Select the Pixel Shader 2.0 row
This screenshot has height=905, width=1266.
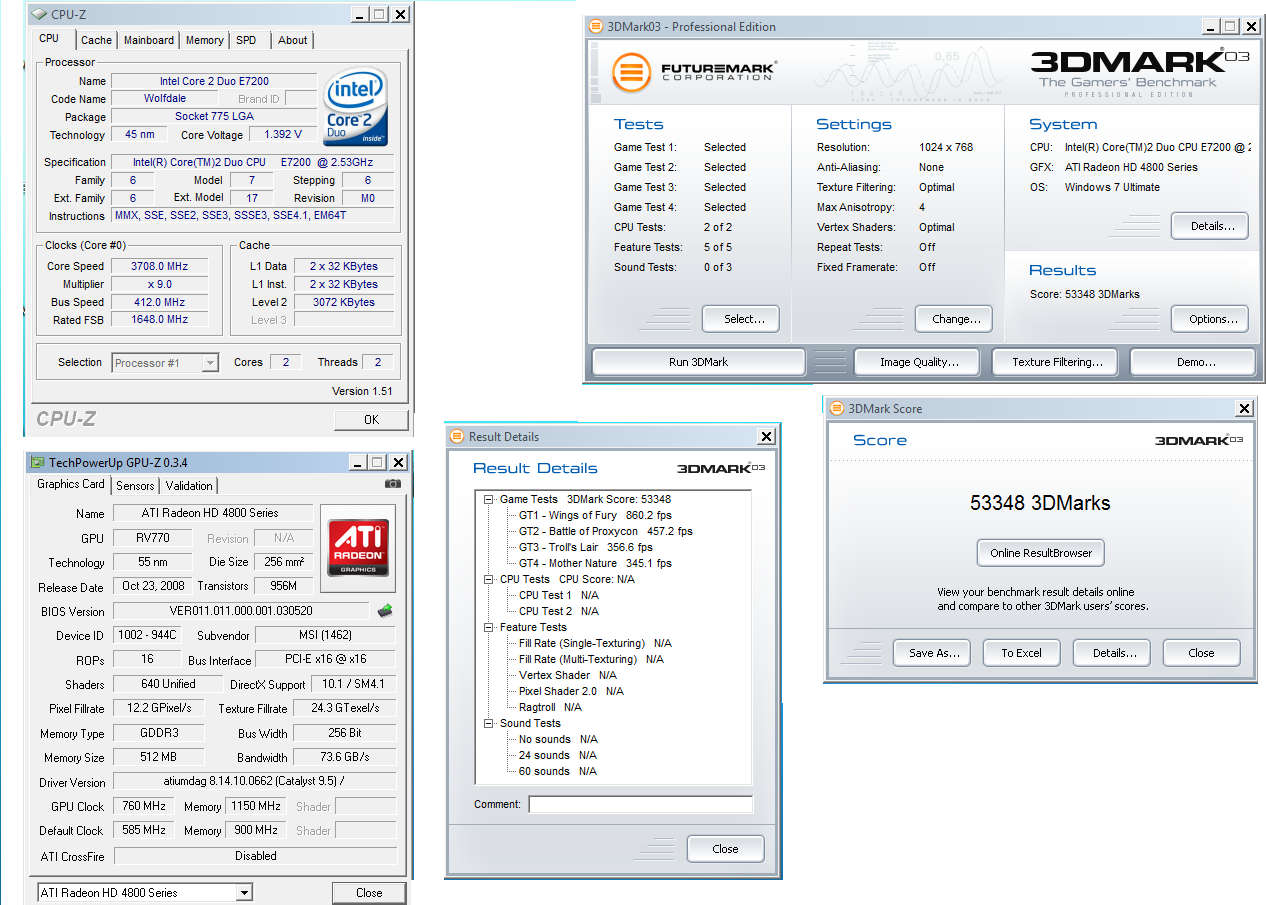571,691
